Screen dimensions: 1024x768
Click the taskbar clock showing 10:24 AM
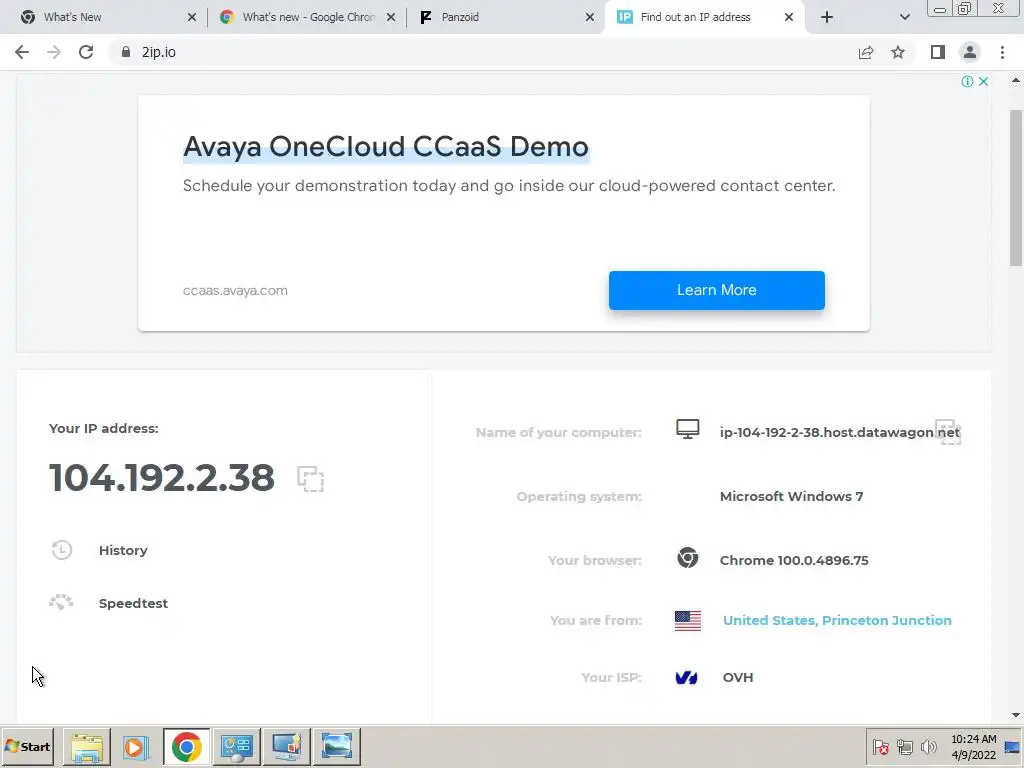974,747
